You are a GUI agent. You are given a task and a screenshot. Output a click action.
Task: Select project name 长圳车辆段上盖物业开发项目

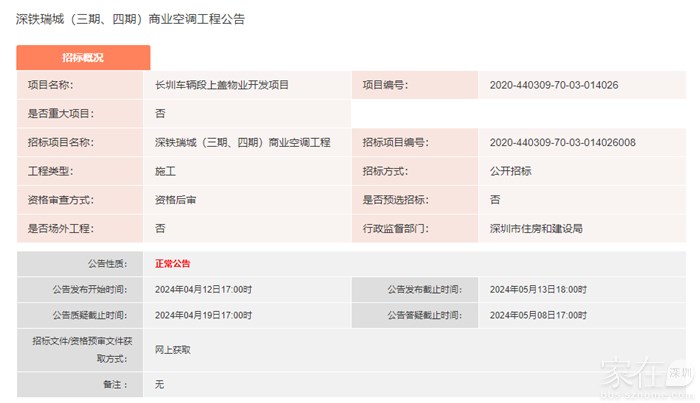click(x=222, y=86)
